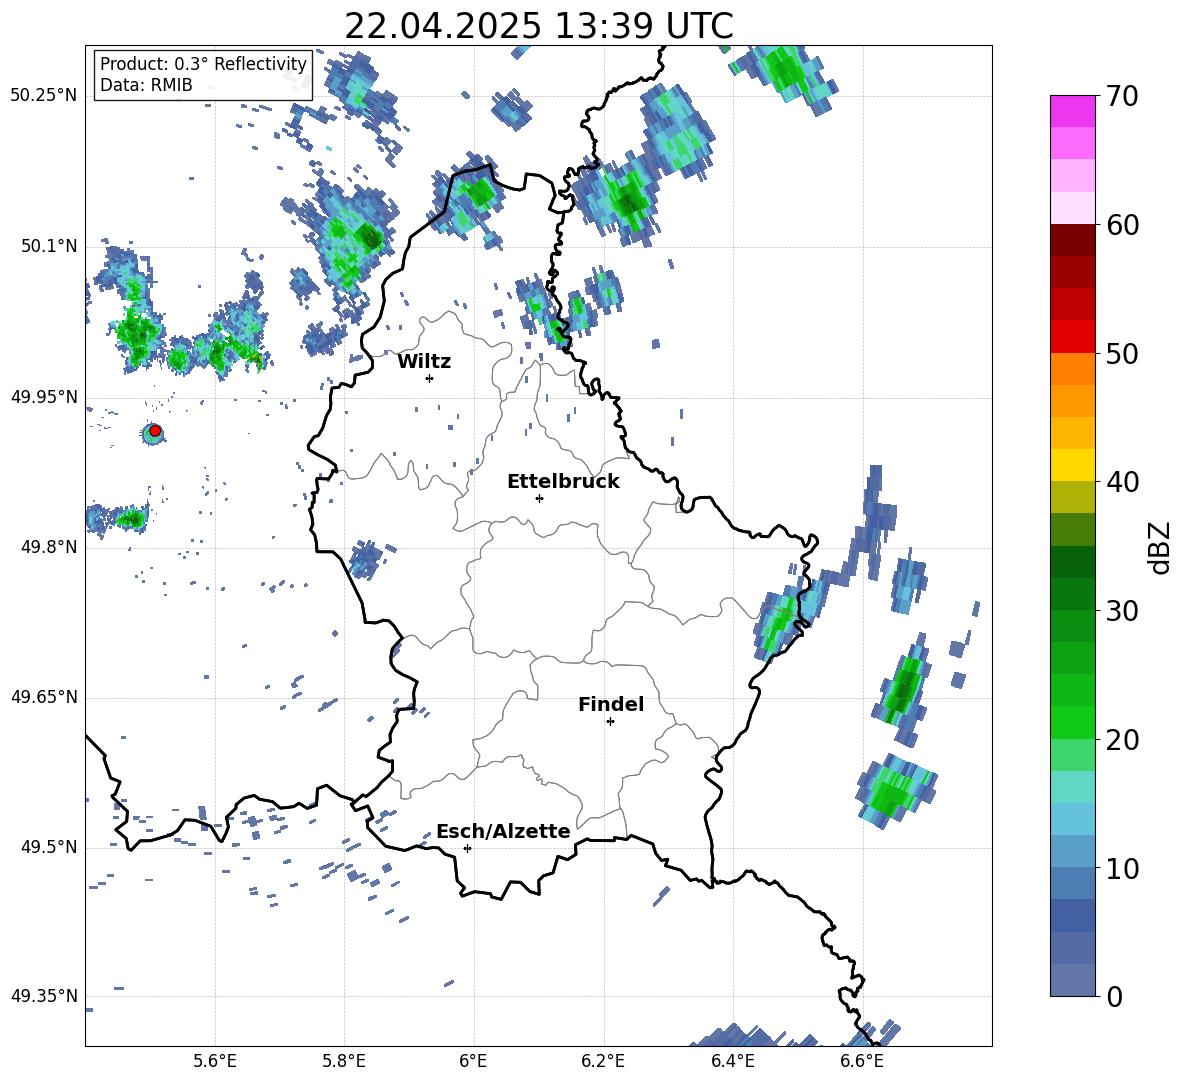Click the Findel city label

point(611,704)
